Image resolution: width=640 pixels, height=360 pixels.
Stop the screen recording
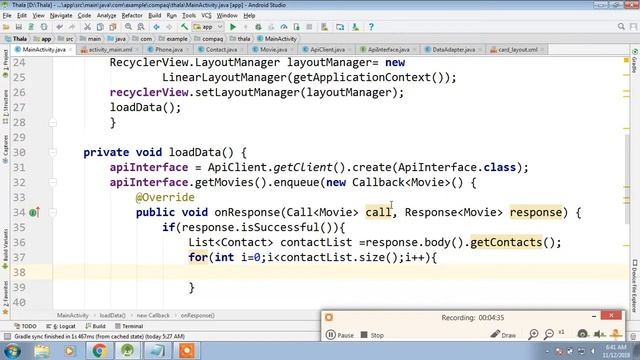pyautogui.click(x=372, y=335)
